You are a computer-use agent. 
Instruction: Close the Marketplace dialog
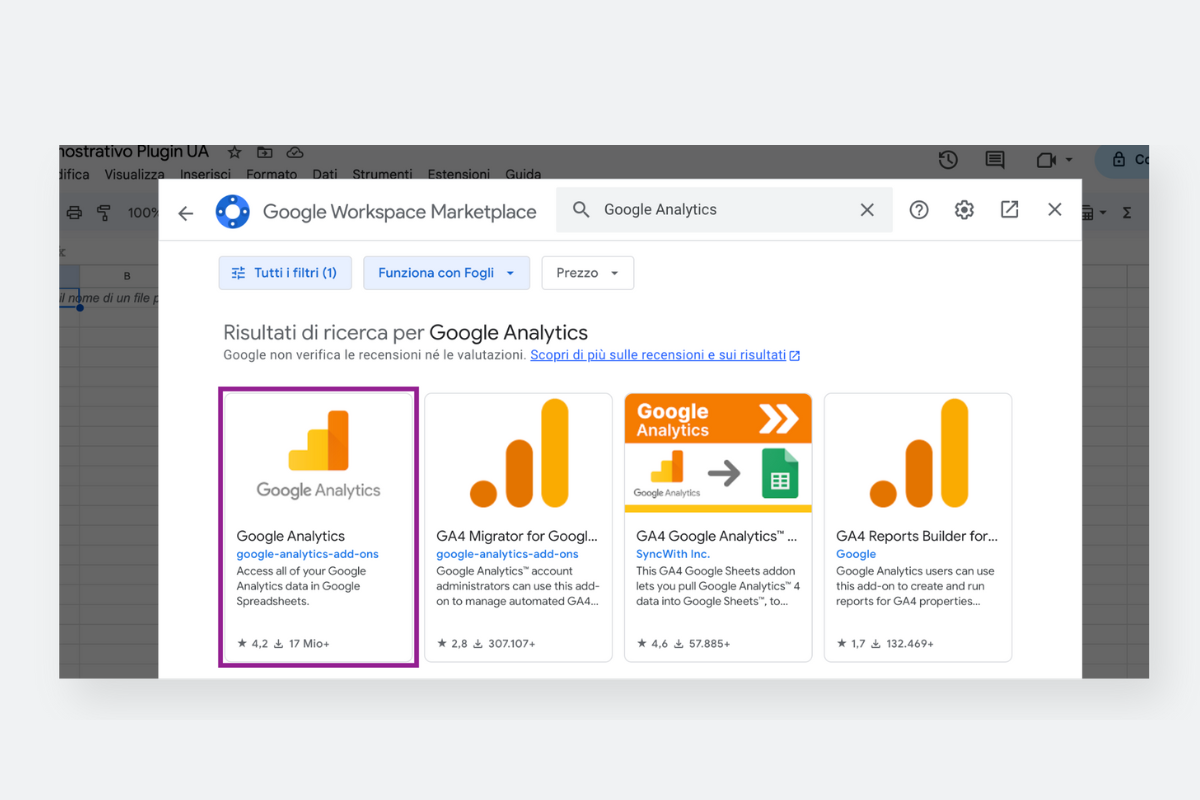point(1054,210)
